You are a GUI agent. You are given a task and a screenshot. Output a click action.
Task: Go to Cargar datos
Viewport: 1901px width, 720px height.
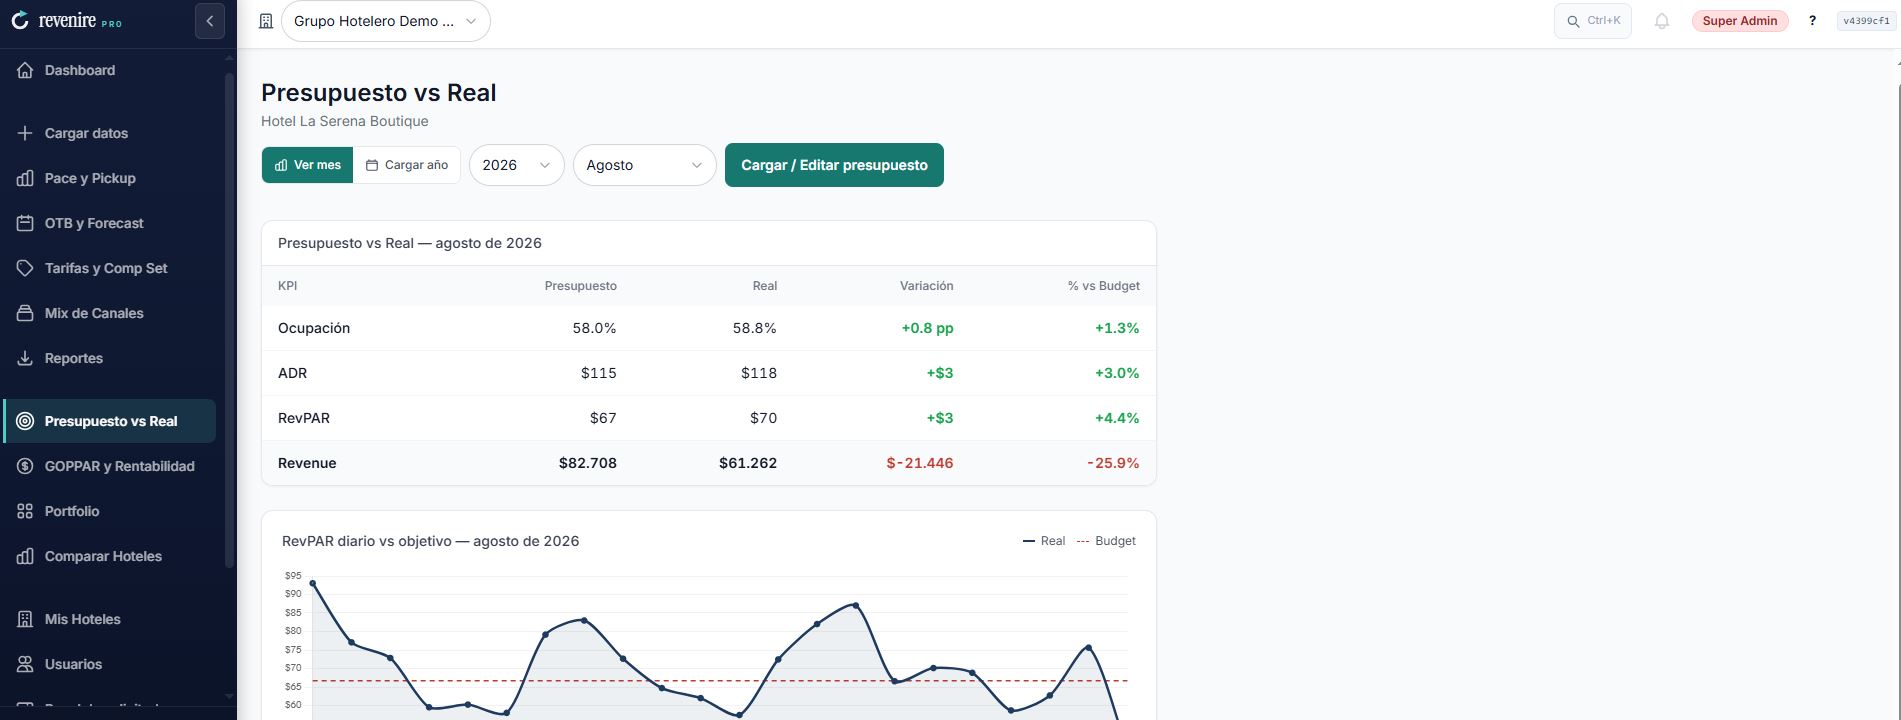110,133
